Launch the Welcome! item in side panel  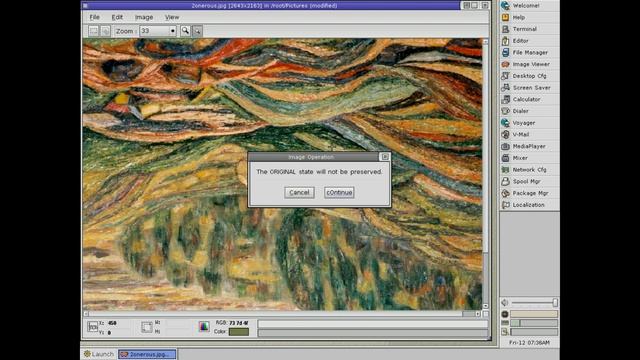click(x=529, y=6)
